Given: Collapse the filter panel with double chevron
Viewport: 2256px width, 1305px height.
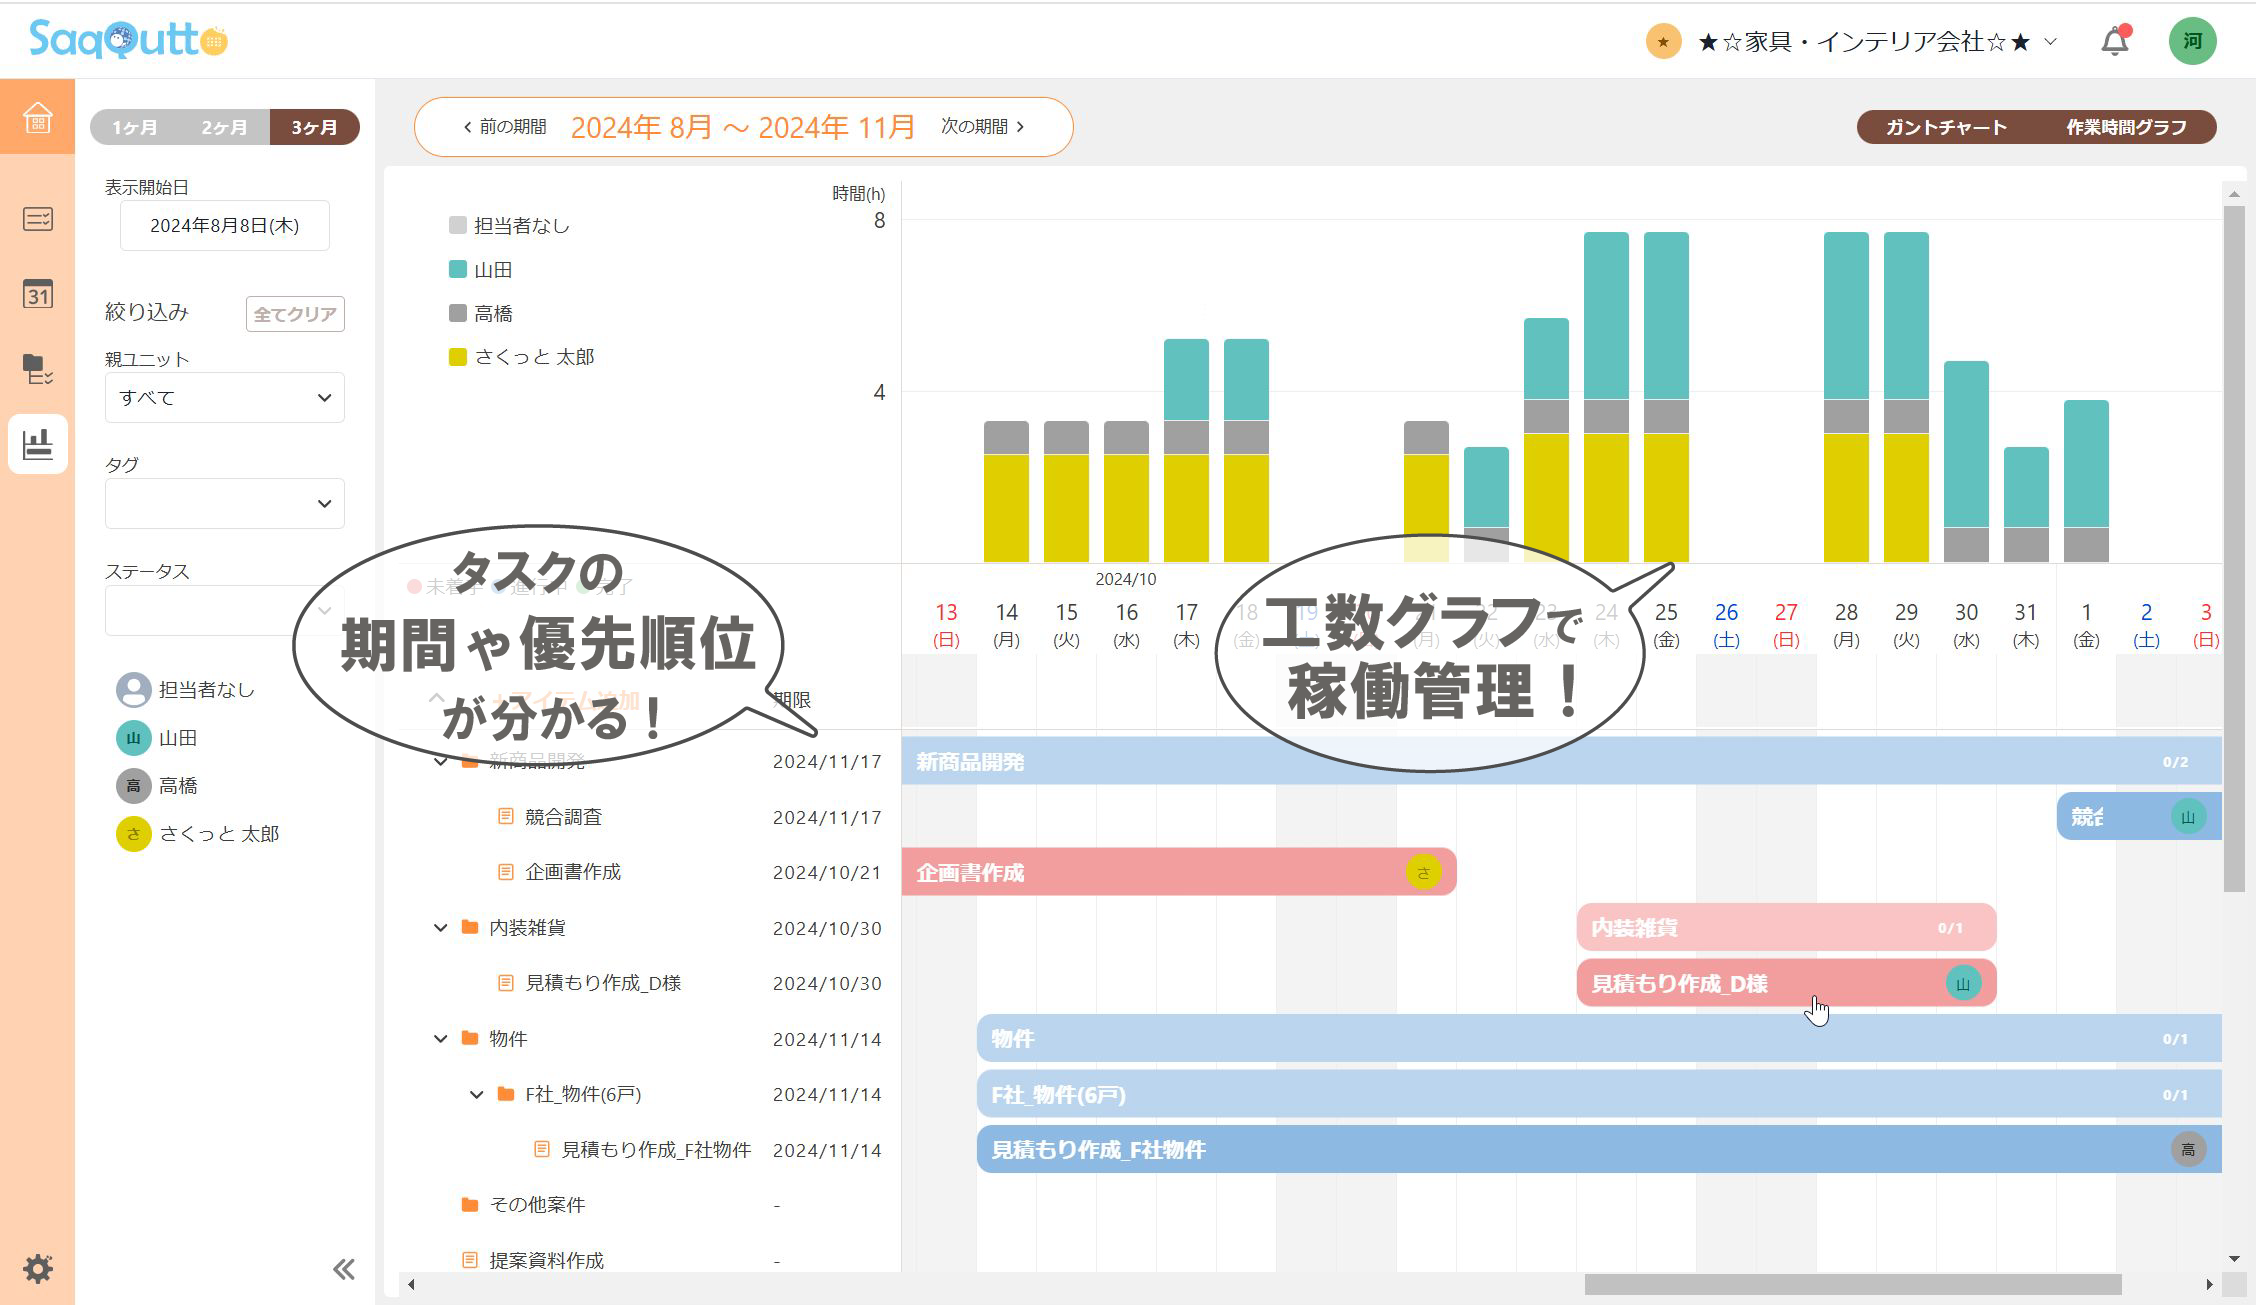Looking at the screenshot, I should (x=343, y=1269).
